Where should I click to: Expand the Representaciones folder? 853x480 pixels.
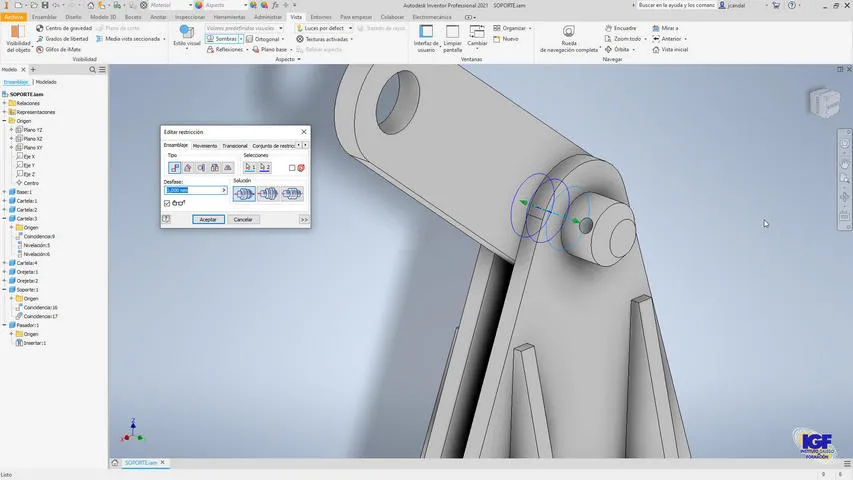tap(4, 112)
